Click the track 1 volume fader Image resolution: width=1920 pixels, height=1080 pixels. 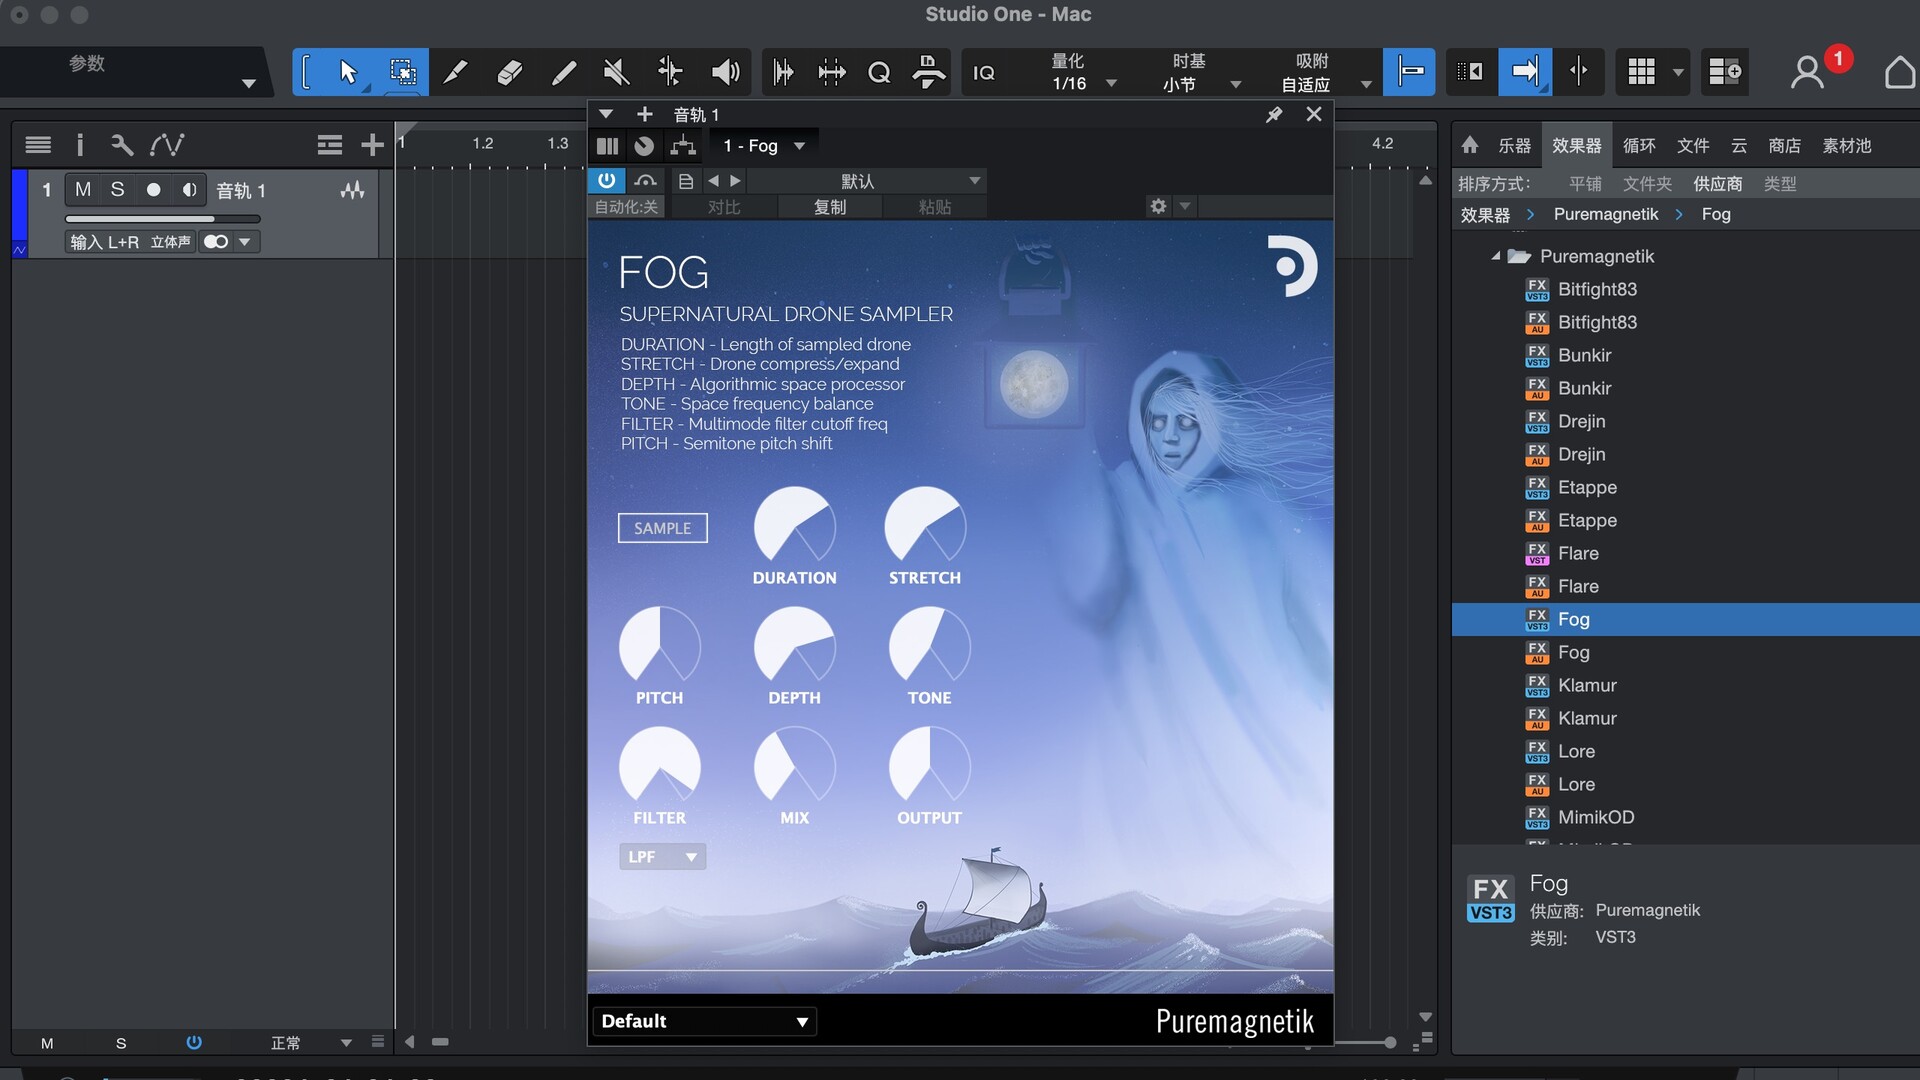pyautogui.click(x=163, y=218)
